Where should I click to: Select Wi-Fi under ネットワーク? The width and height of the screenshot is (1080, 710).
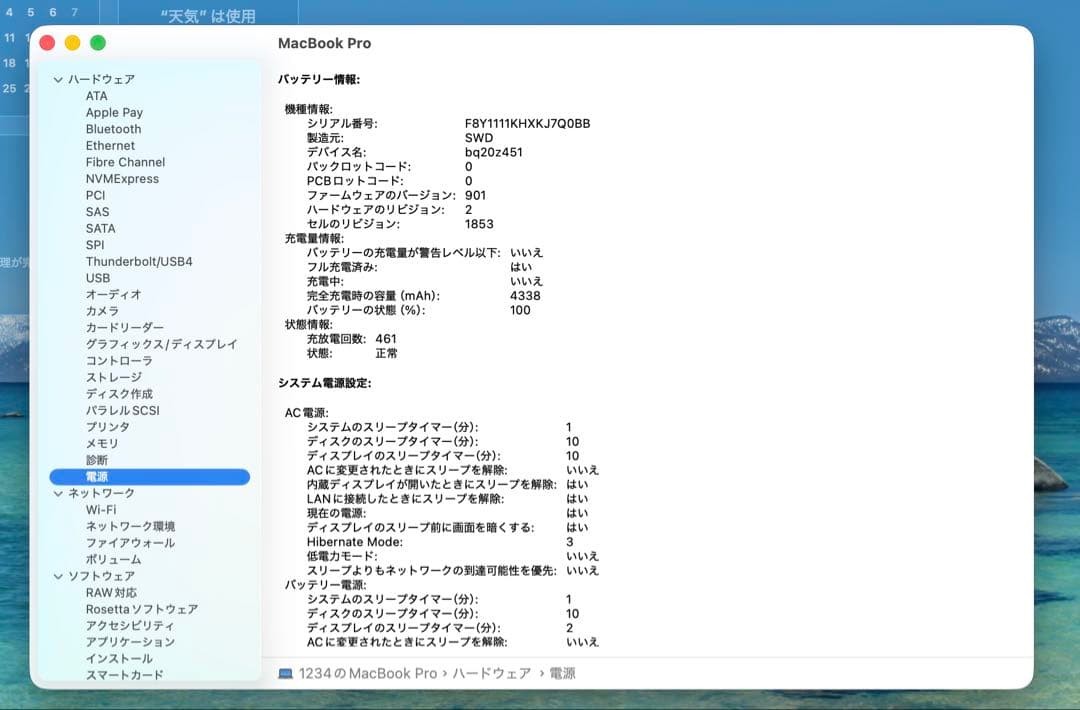click(x=101, y=510)
